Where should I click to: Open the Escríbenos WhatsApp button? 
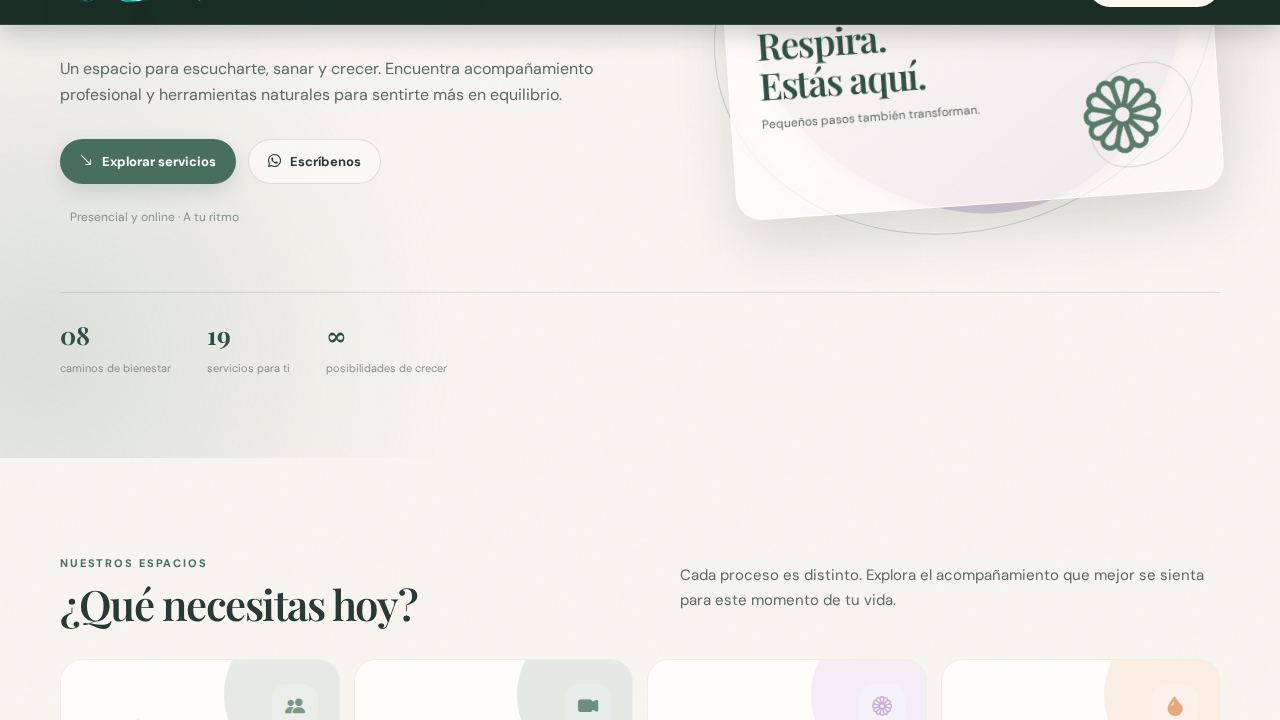pos(314,161)
